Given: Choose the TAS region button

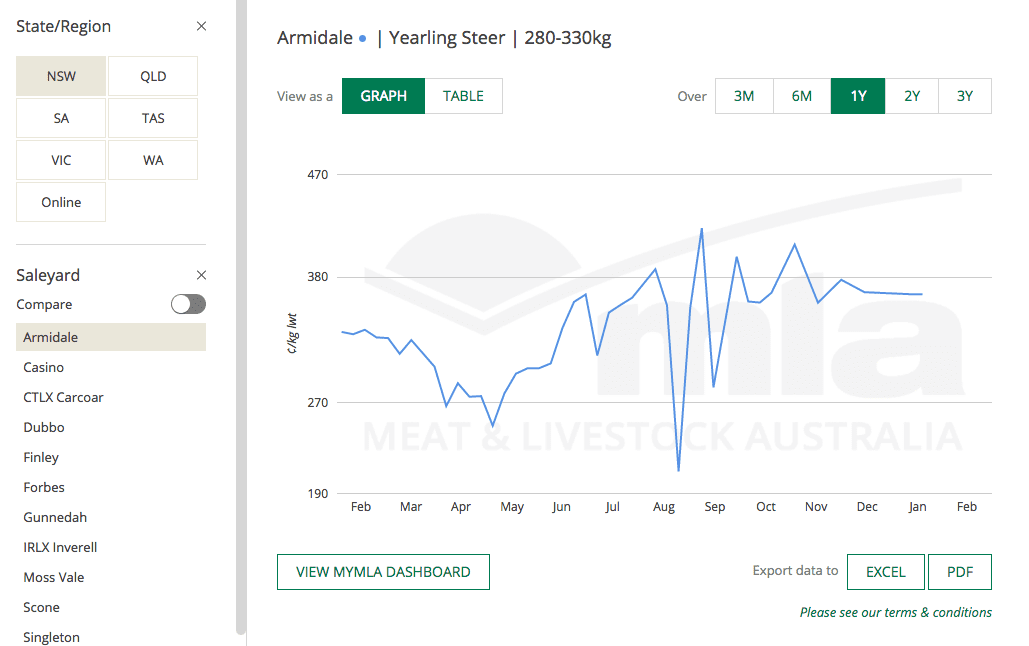Looking at the screenshot, I should pos(153,118).
